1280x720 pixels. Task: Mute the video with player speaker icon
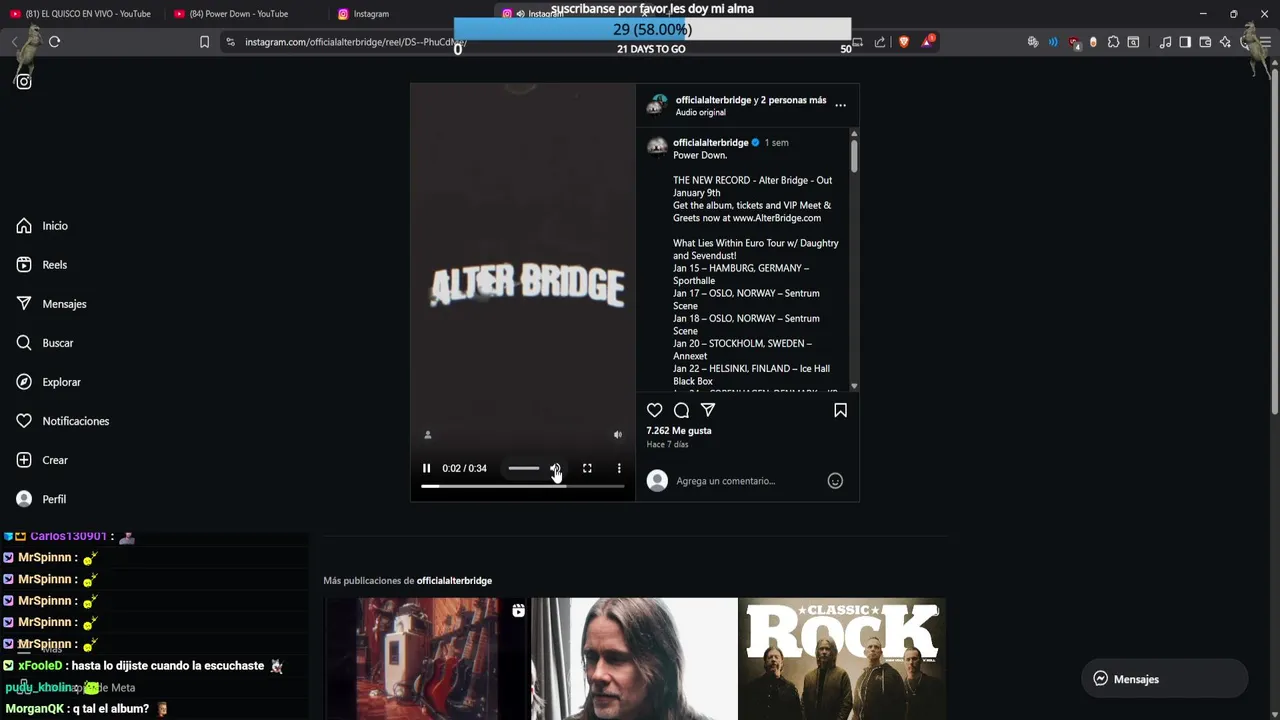click(555, 468)
